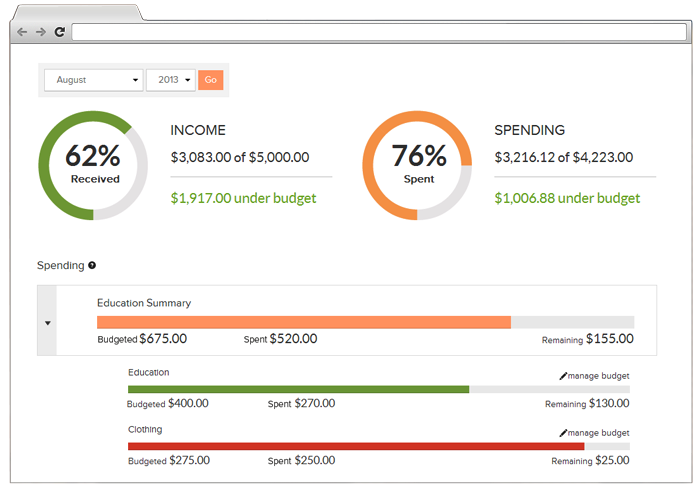
Task: Click the orange Go button
Action: pyautogui.click(x=211, y=80)
